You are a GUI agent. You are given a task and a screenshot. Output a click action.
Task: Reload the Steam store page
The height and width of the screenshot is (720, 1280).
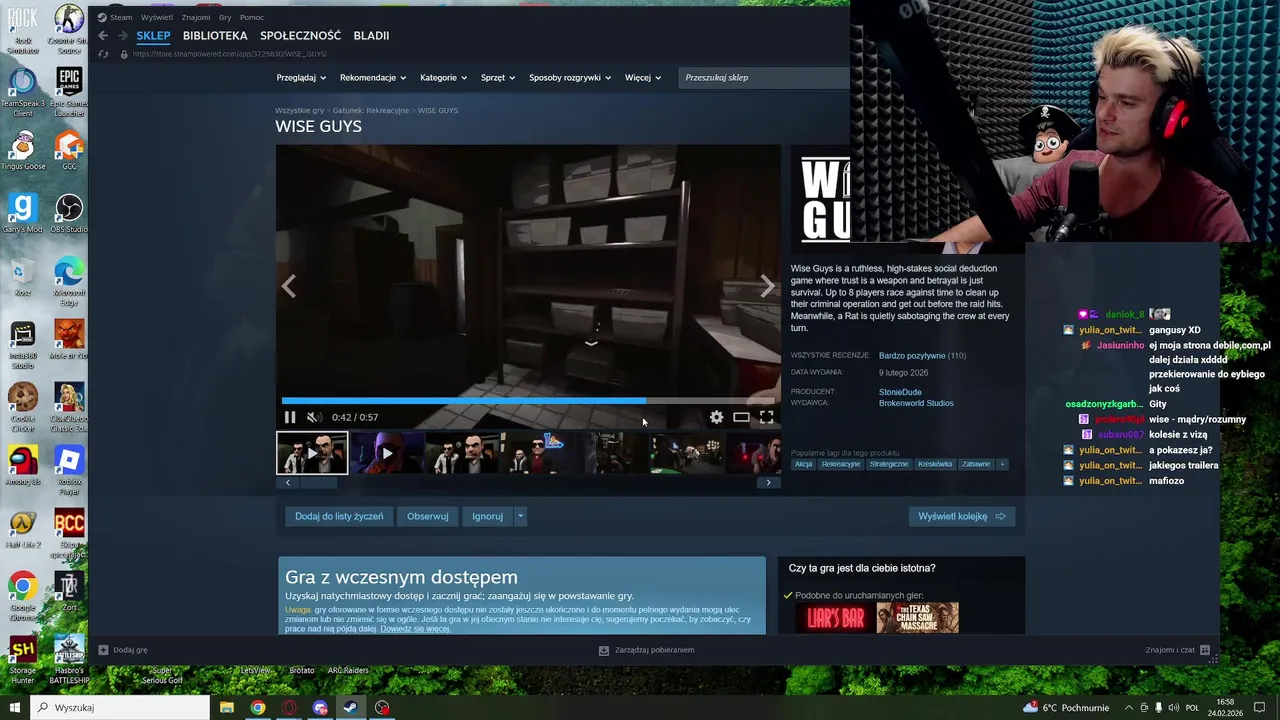pyautogui.click(x=103, y=54)
